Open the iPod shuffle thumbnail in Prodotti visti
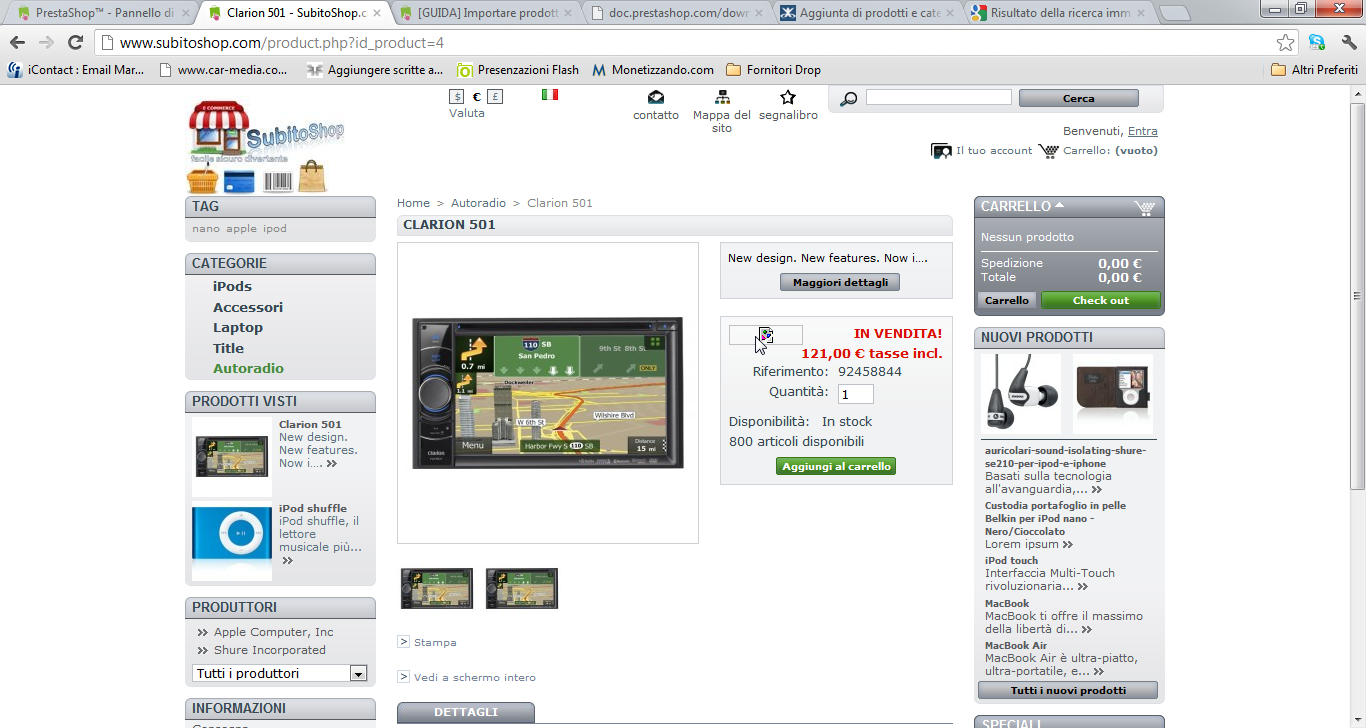The height and width of the screenshot is (728, 1366). 232,542
